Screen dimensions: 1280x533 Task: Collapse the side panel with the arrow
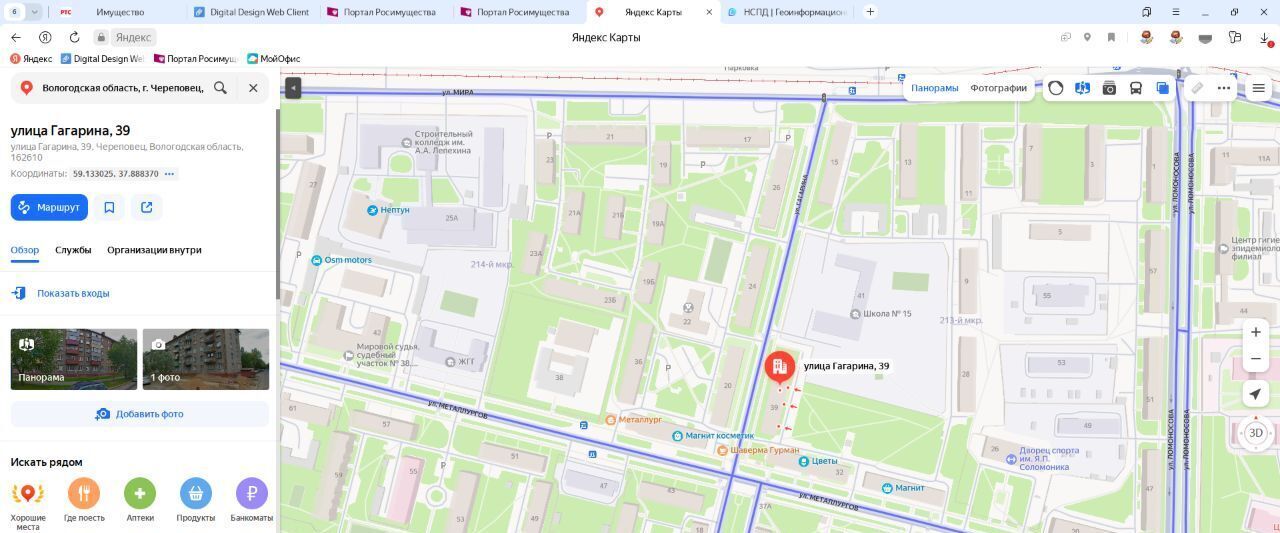pos(292,88)
